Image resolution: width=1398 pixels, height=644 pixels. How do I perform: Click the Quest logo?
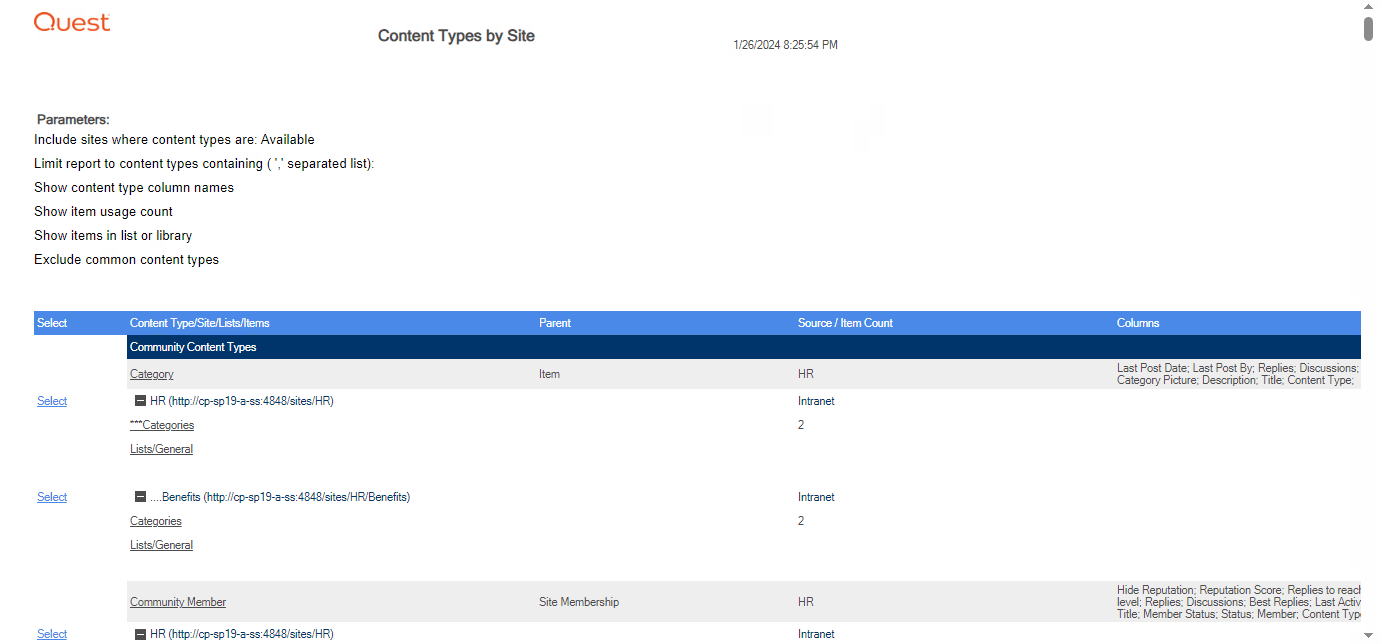pos(71,21)
